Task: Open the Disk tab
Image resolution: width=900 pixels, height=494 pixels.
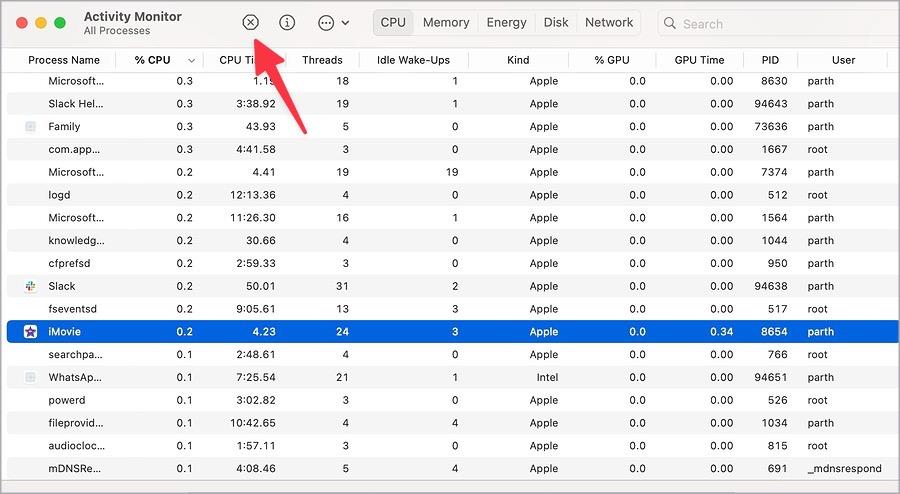Action: (556, 22)
